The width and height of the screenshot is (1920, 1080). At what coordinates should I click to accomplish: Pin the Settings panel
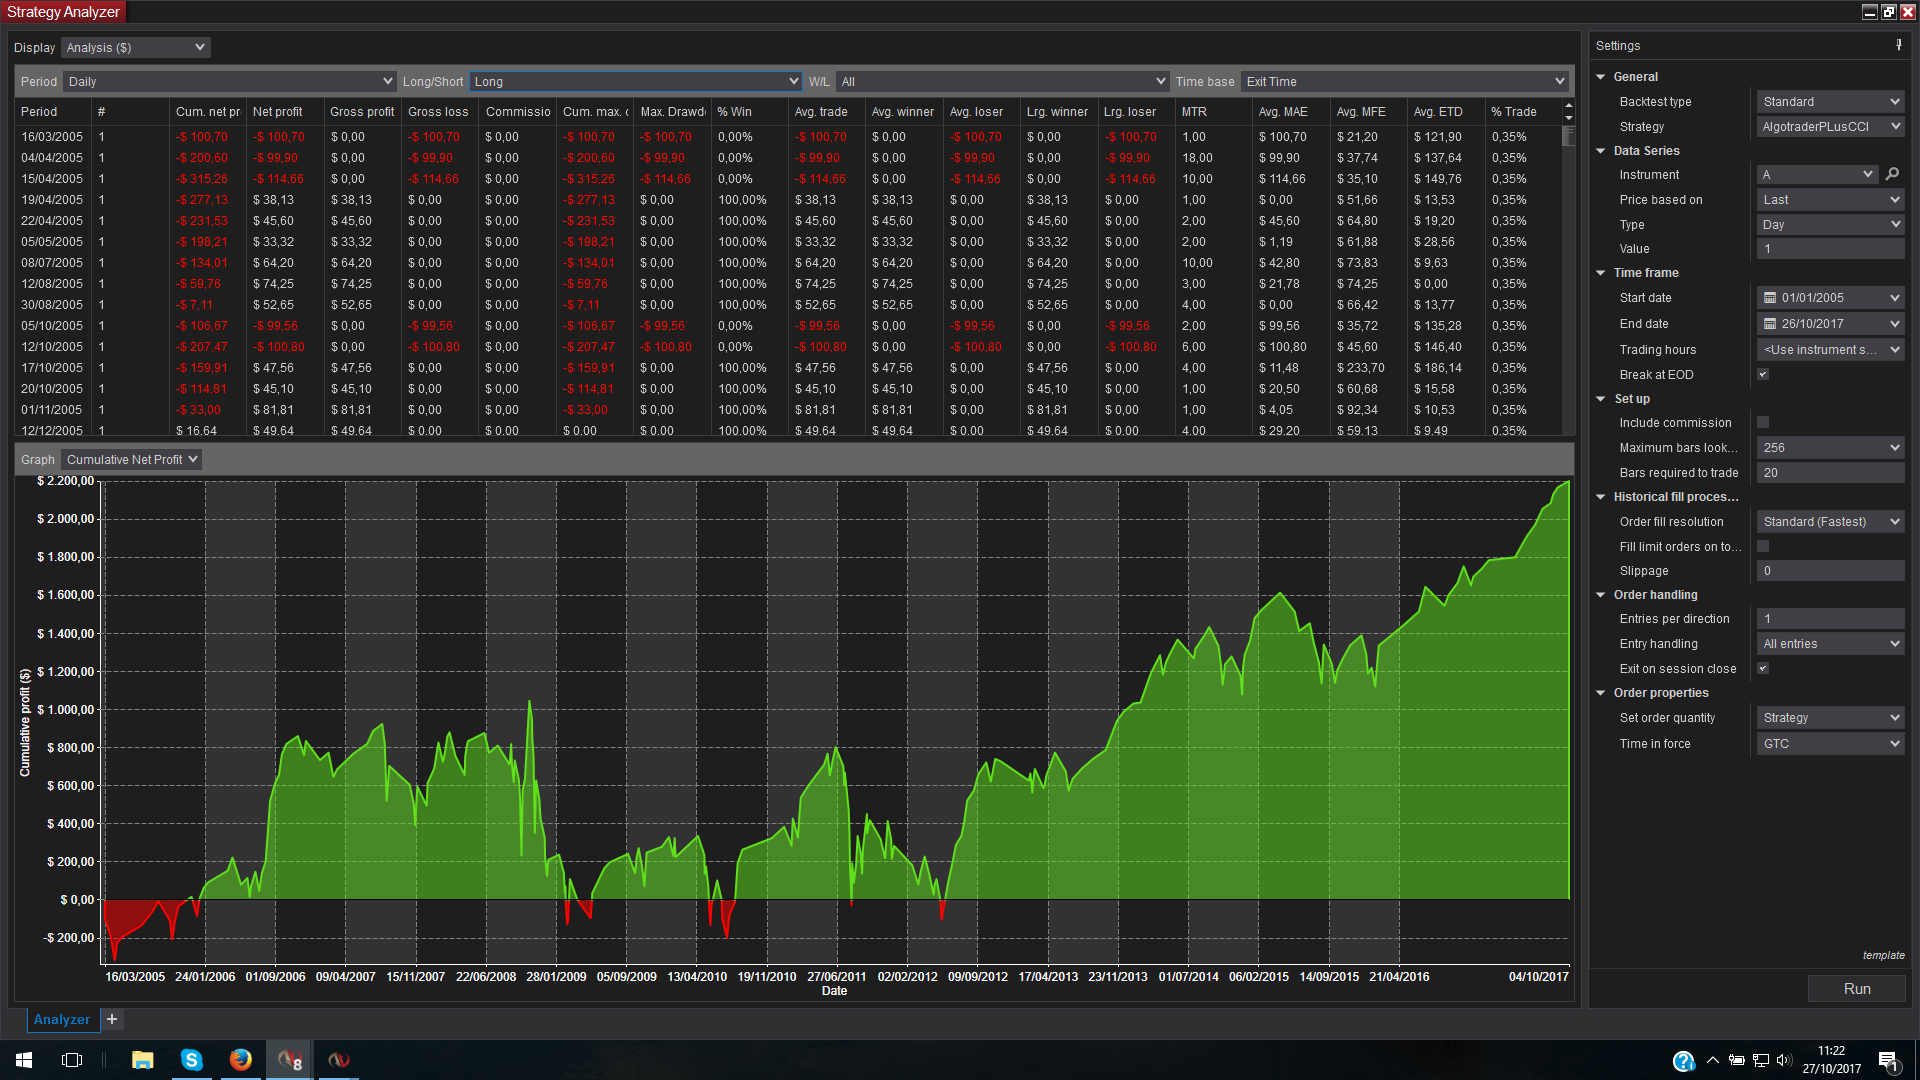(1898, 45)
